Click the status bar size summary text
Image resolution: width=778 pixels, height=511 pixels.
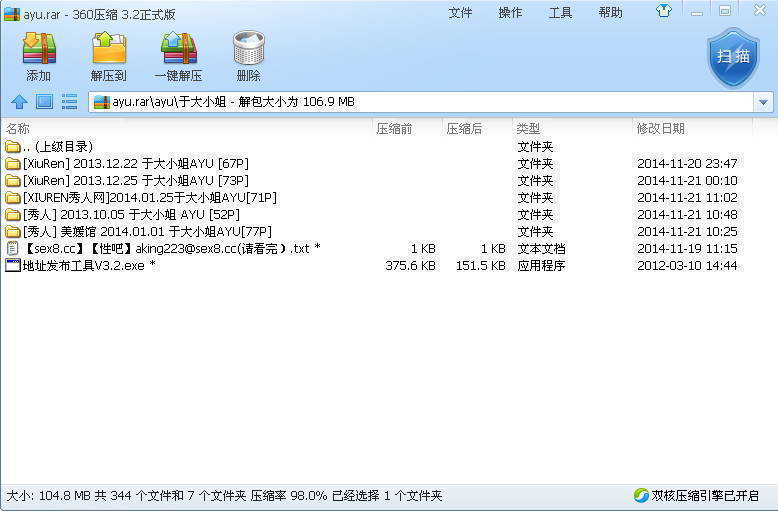[224, 495]
